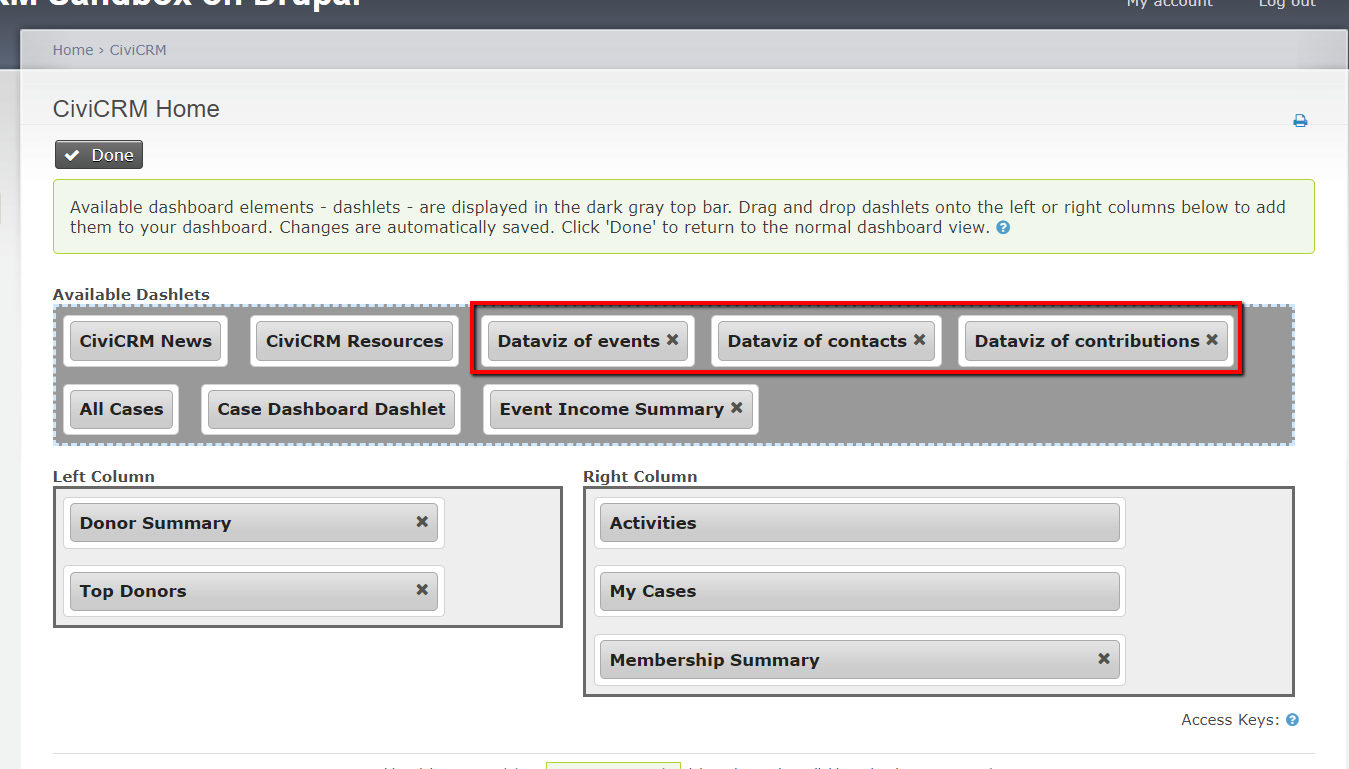This screenshot has width=1349, height=769.
Task: Click the My Cases dashlet
Action: [x=860, y=591]
